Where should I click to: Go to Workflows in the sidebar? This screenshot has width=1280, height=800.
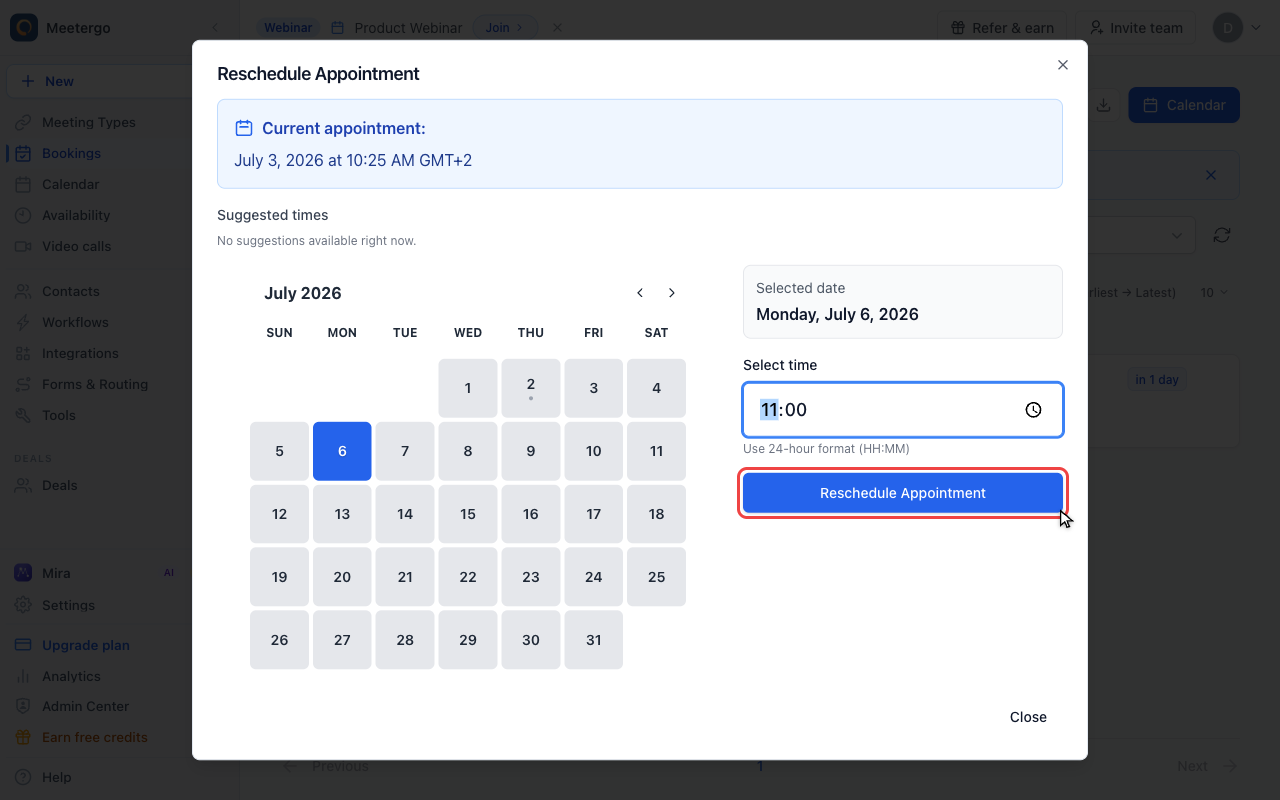coord(75,322)
